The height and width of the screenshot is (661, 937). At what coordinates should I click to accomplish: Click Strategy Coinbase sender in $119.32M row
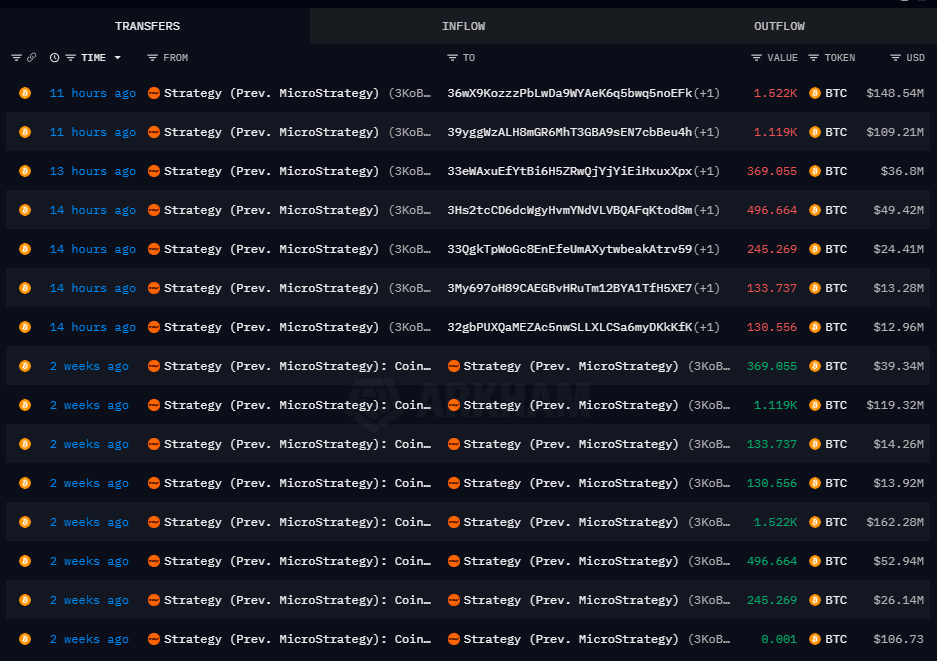(297, 405)
